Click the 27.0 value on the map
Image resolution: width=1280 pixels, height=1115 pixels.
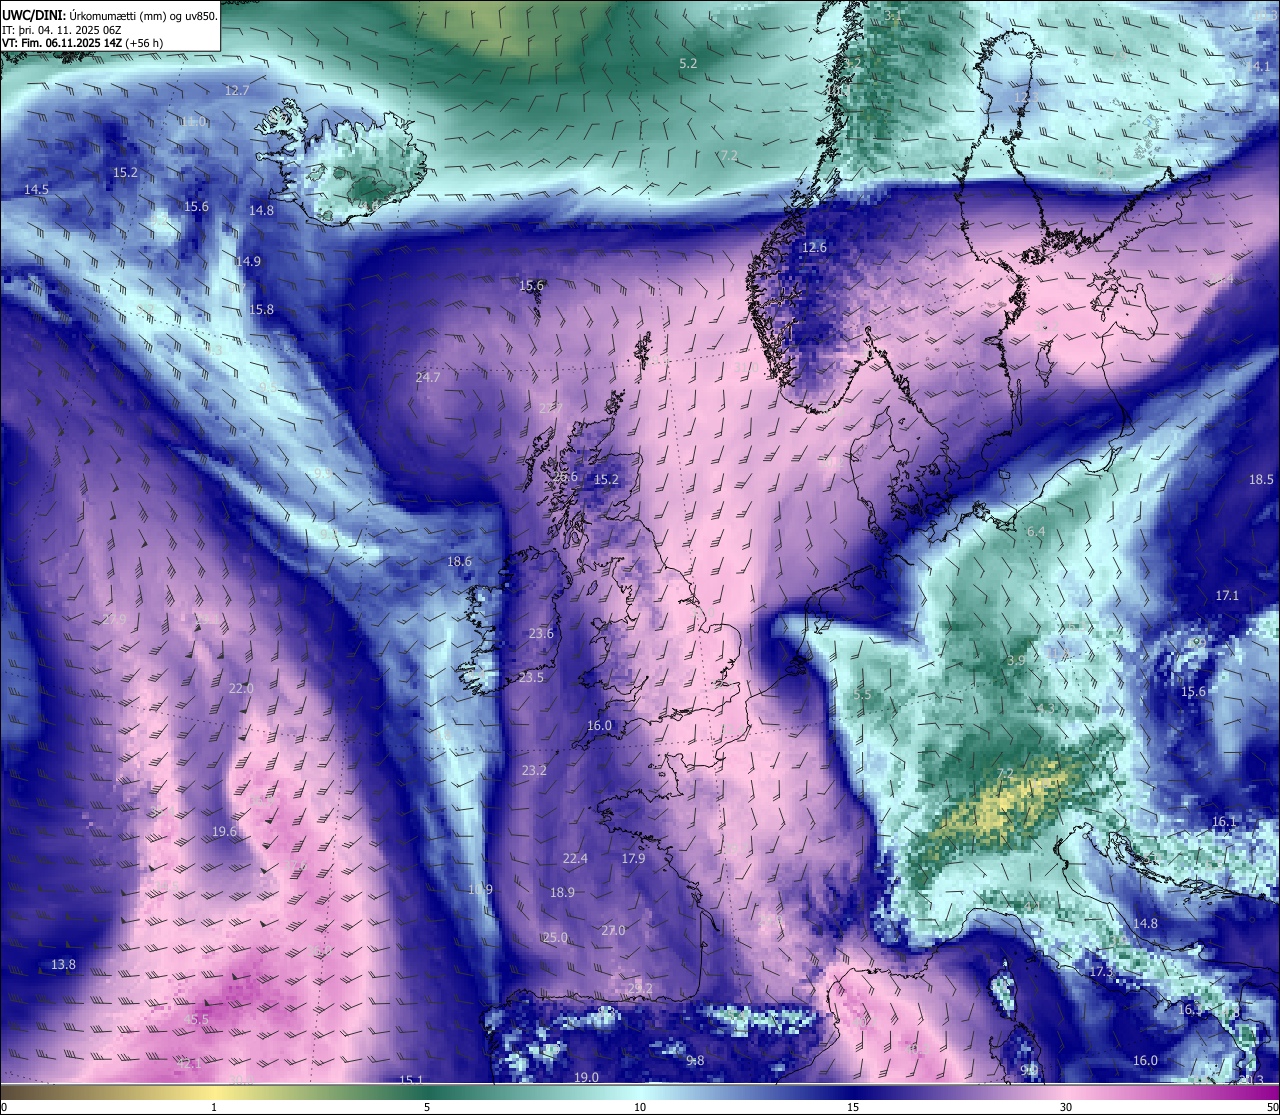613,930
